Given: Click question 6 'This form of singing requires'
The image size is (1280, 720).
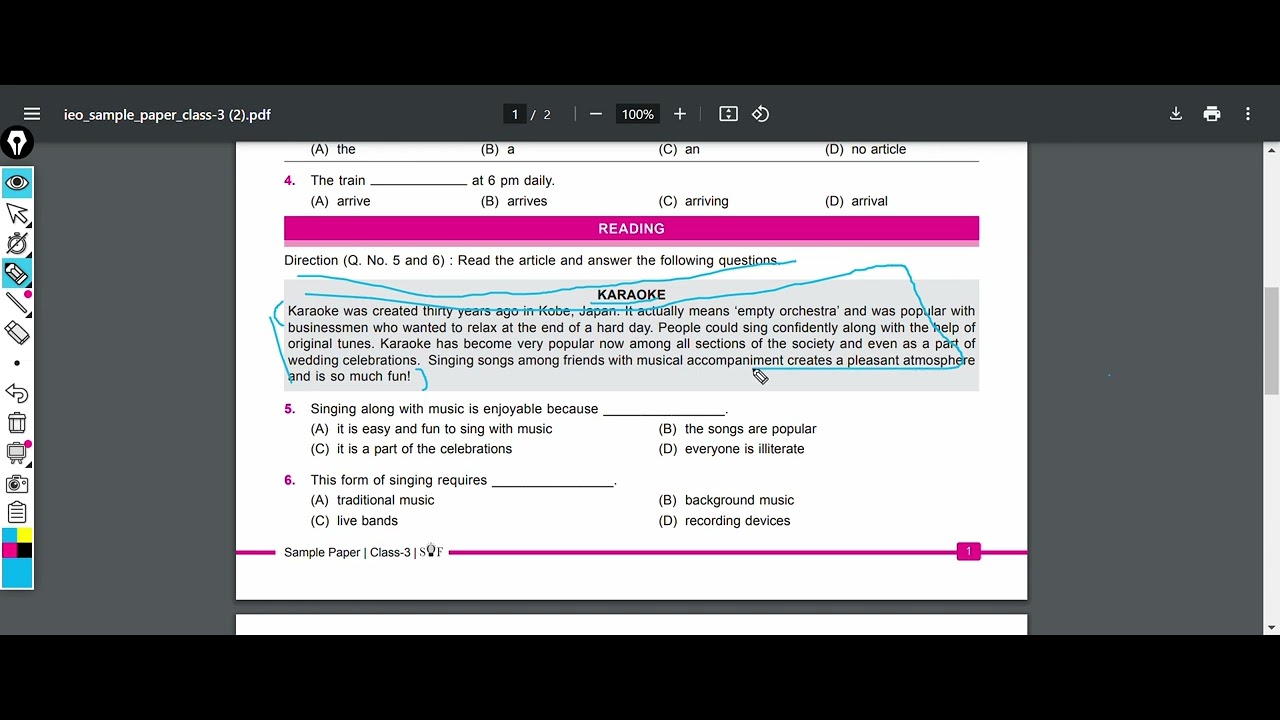Looking at the screenshot, I should 398,480.
